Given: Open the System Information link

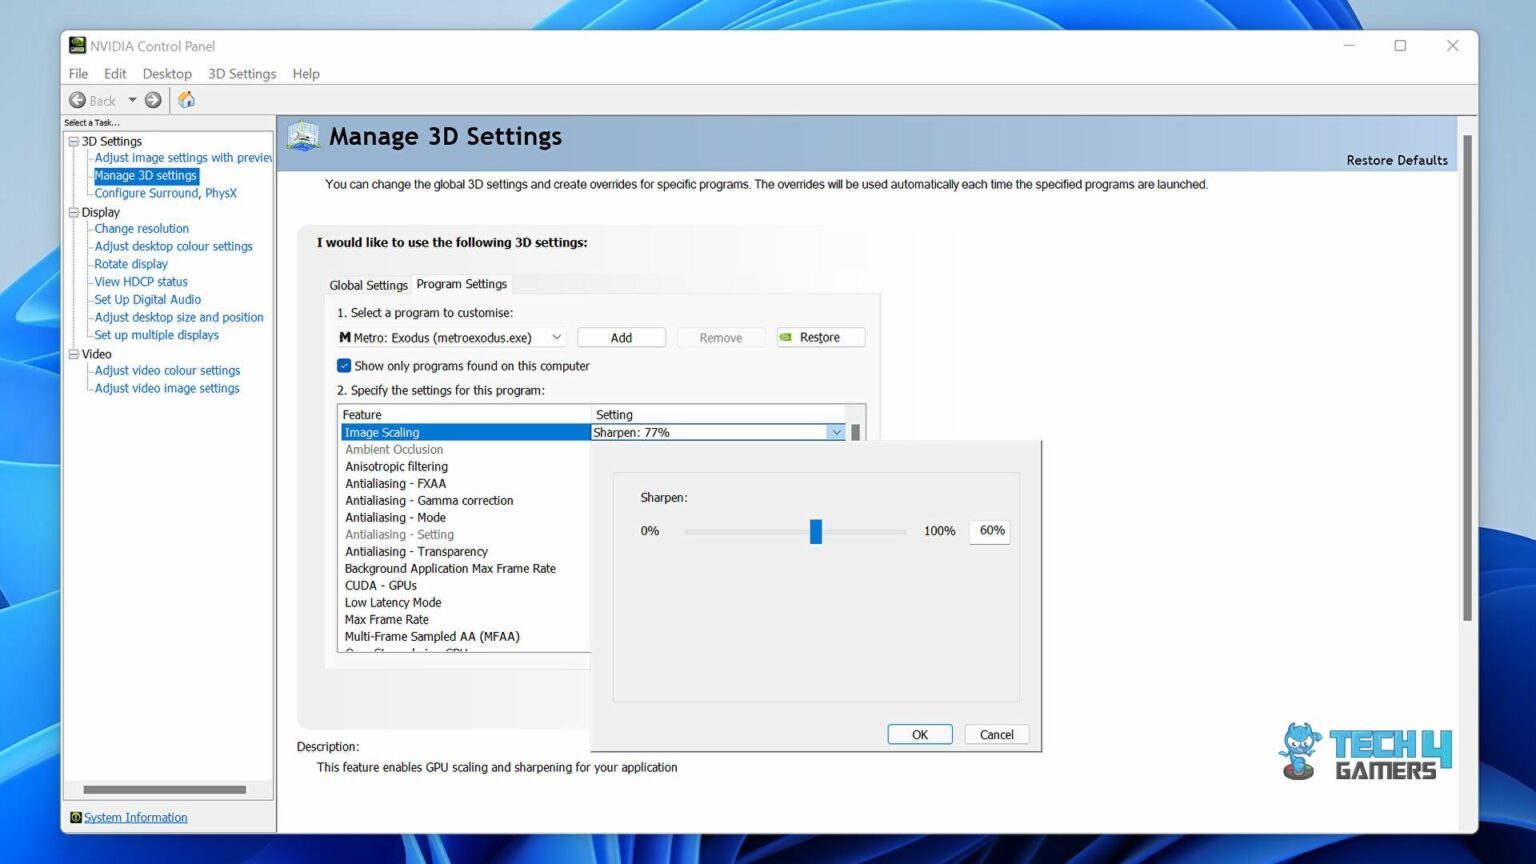Looking at the screenshot, I should (136, 817).
